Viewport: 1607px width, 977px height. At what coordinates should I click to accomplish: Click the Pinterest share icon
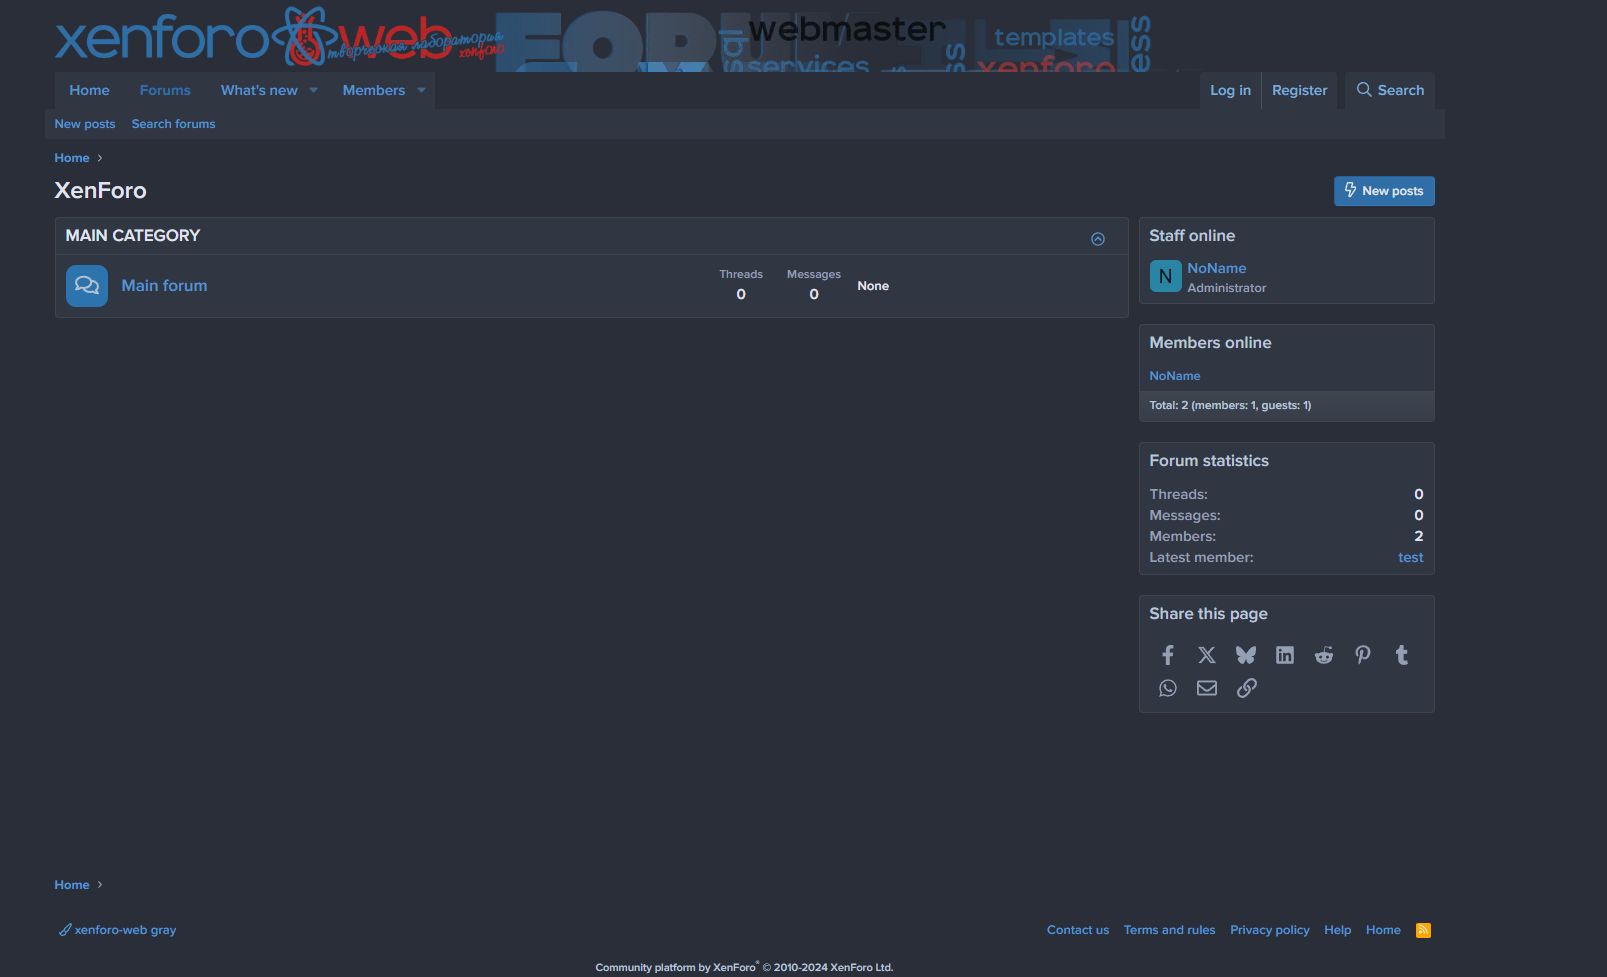(x=1363, y=655)
